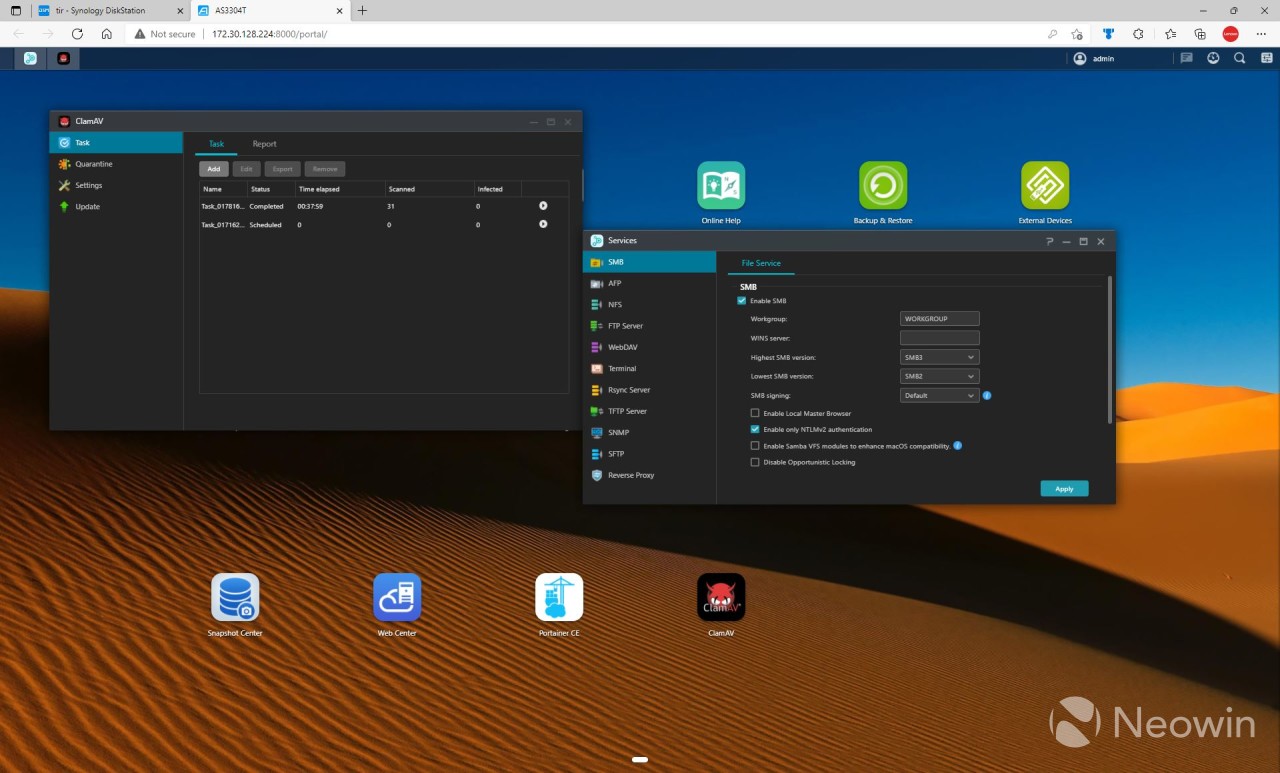Select SNMP in Services sidebar
The width and height of the screenshot is (1280, 773).
[x=650, y=433]
